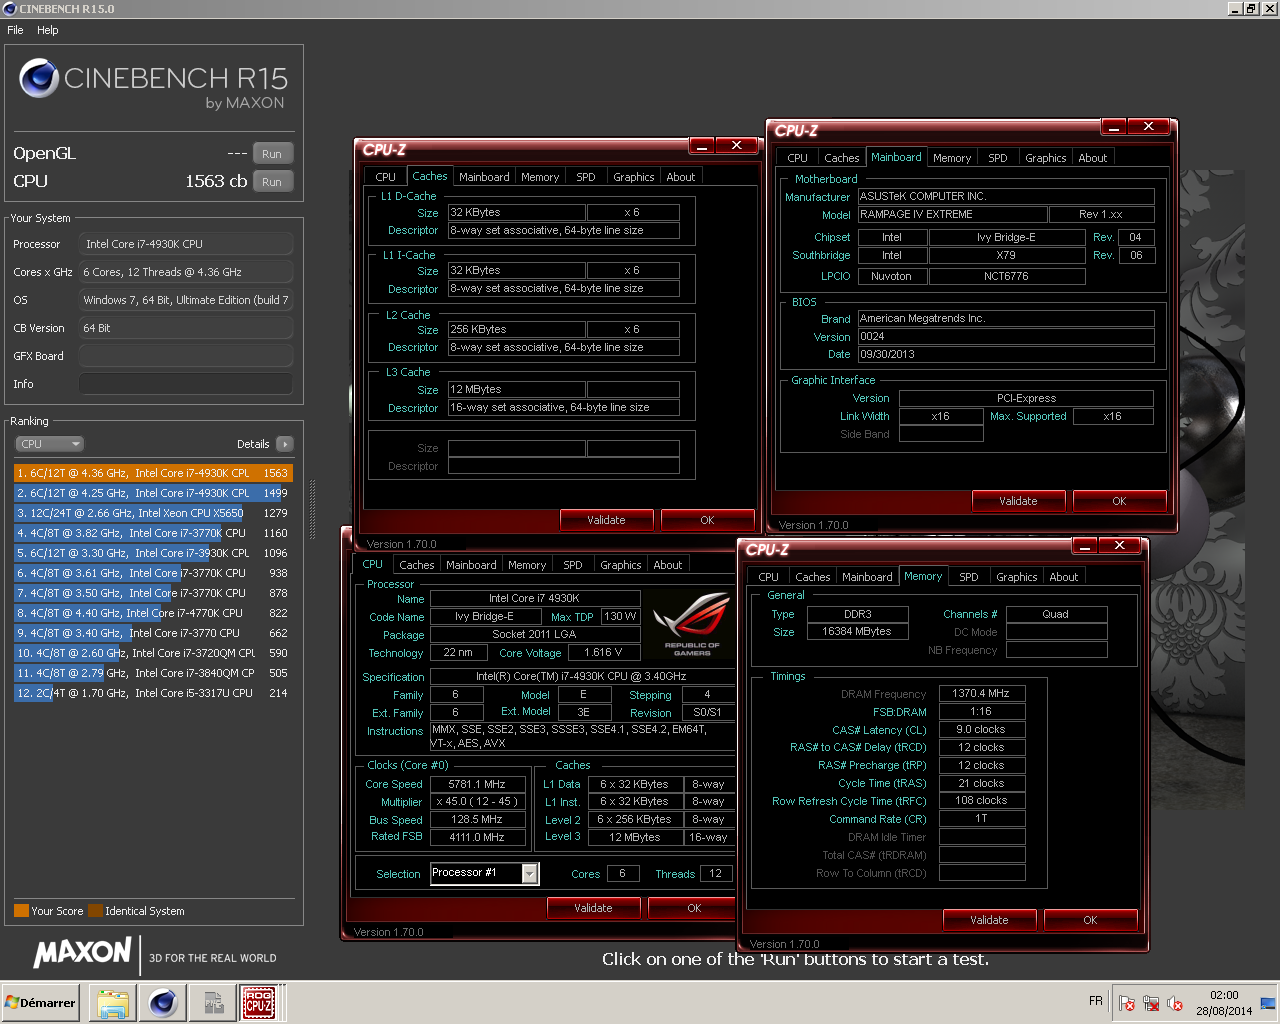Click Validate in bottom-left CPU-Z window

click(593, 908)
